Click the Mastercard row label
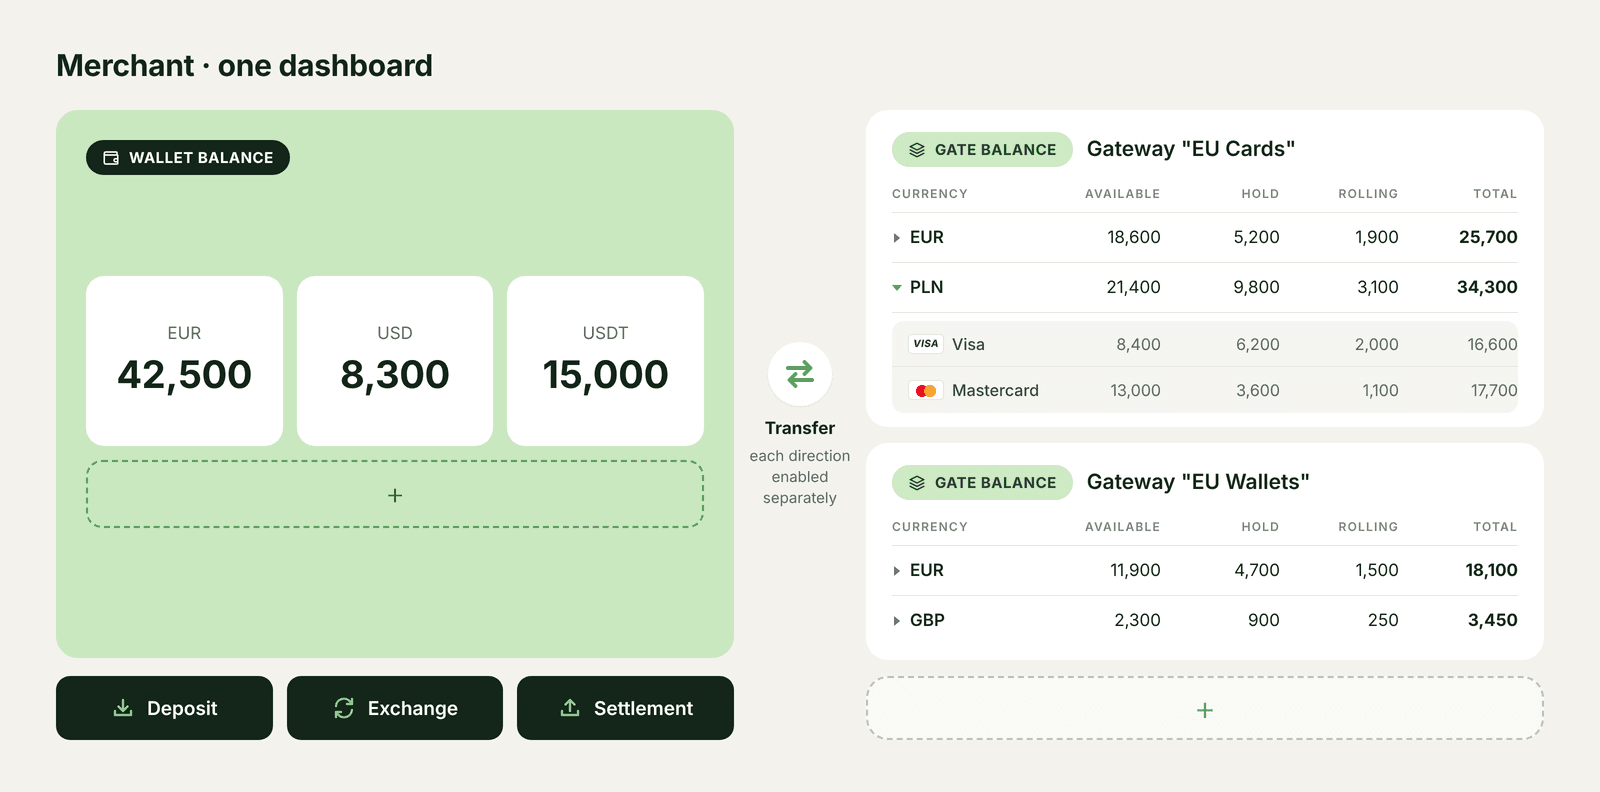This screenshot has height=792, width=1600. (995, 390)
